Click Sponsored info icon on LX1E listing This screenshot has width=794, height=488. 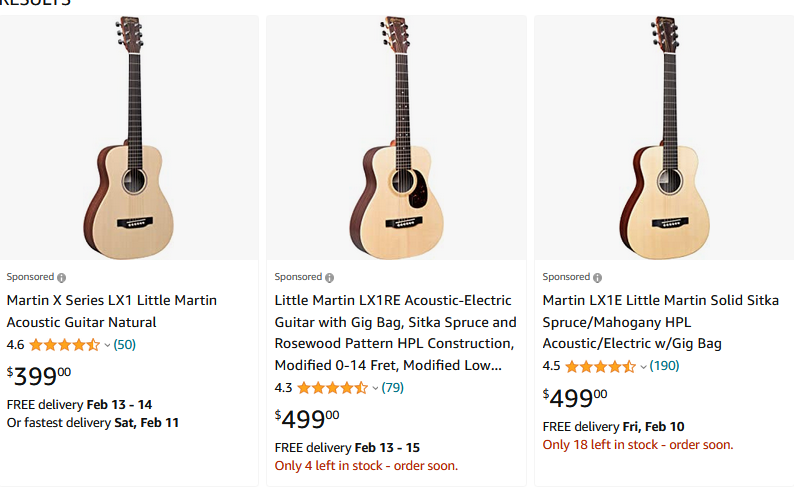click(x=598, y=277)
